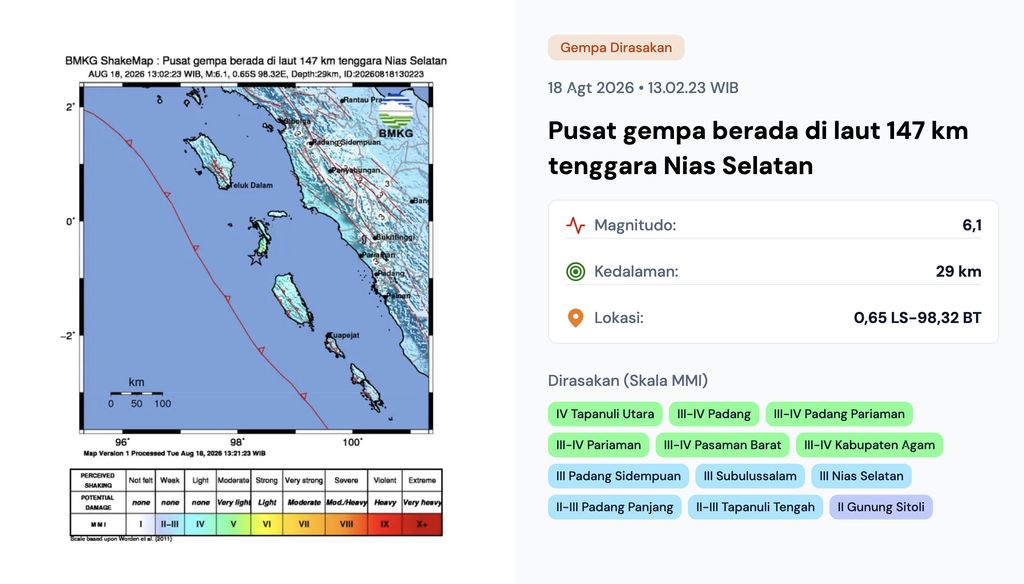
Task: Click the III-IV Pasaman Barat tag
Action: pyautogui.click(x=722, y=446)
